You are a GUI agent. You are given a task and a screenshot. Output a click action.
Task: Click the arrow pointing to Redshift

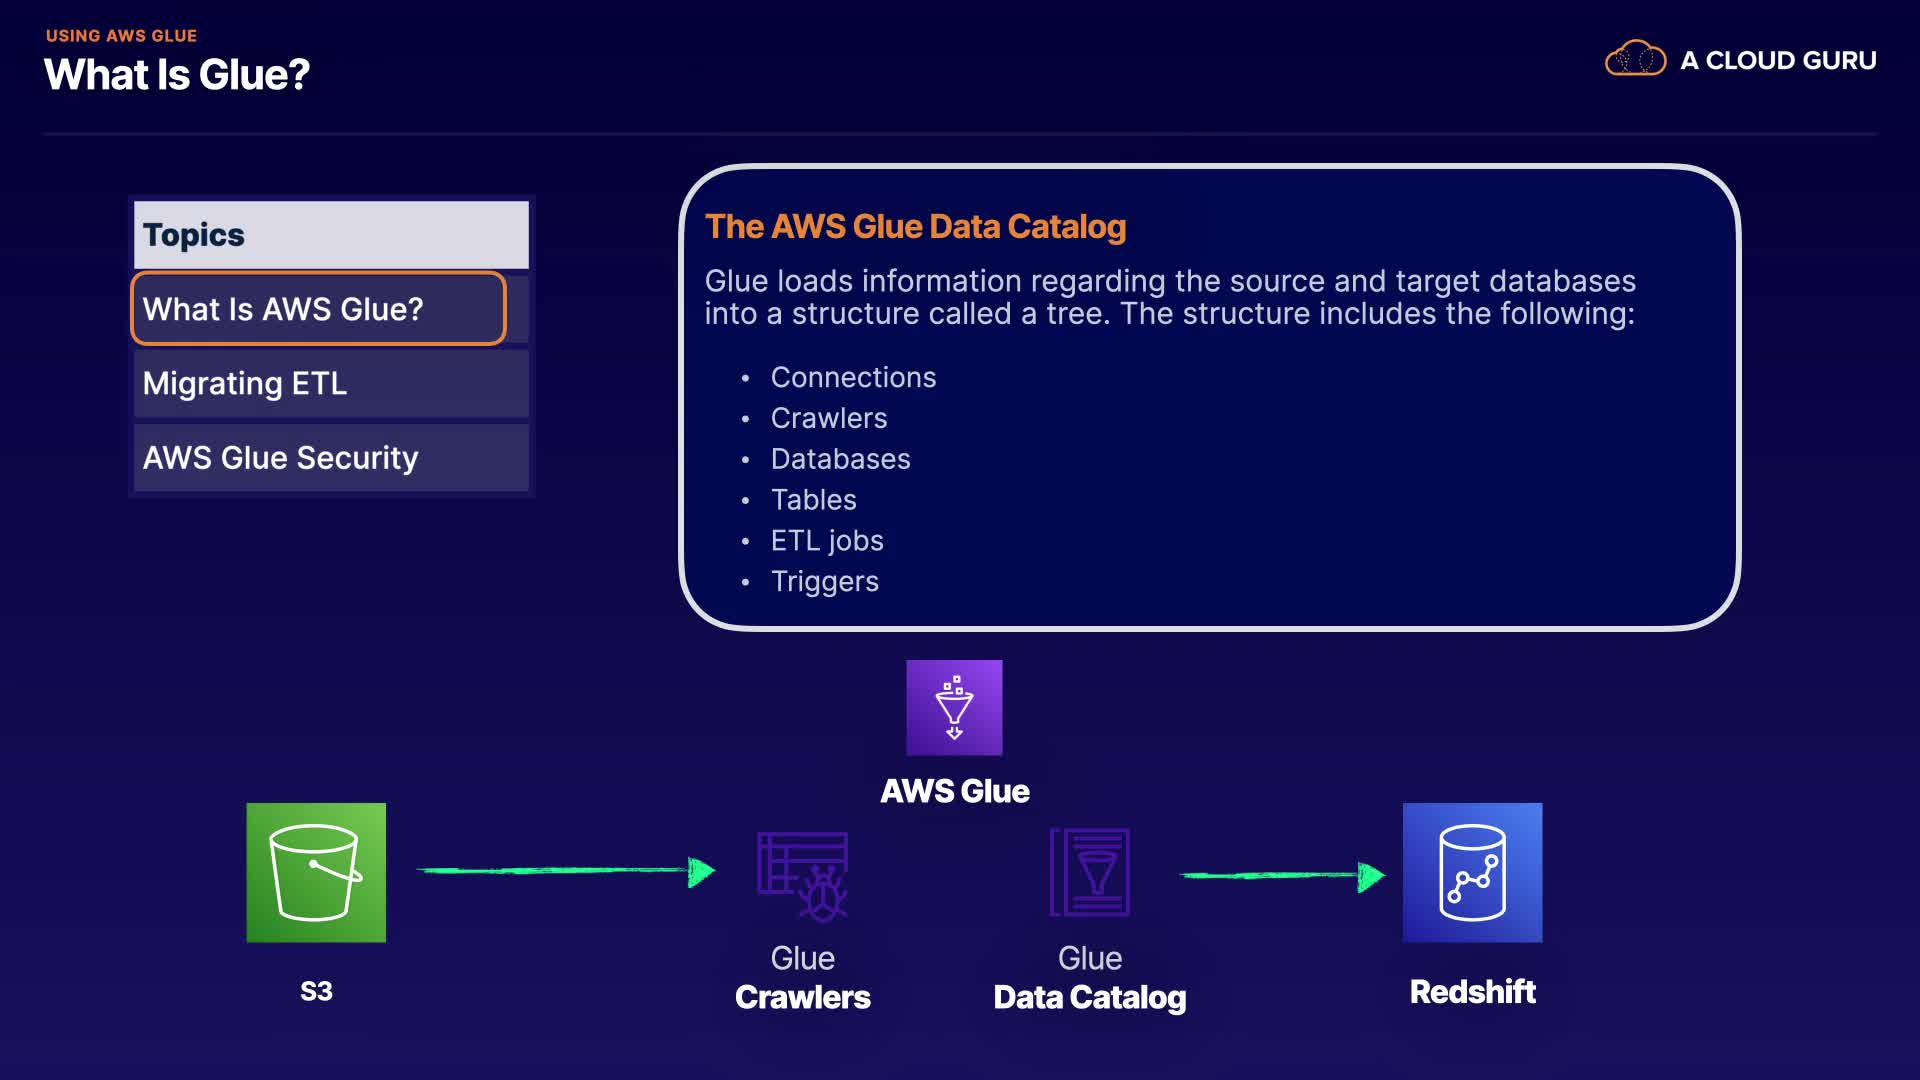[1282, 876]
